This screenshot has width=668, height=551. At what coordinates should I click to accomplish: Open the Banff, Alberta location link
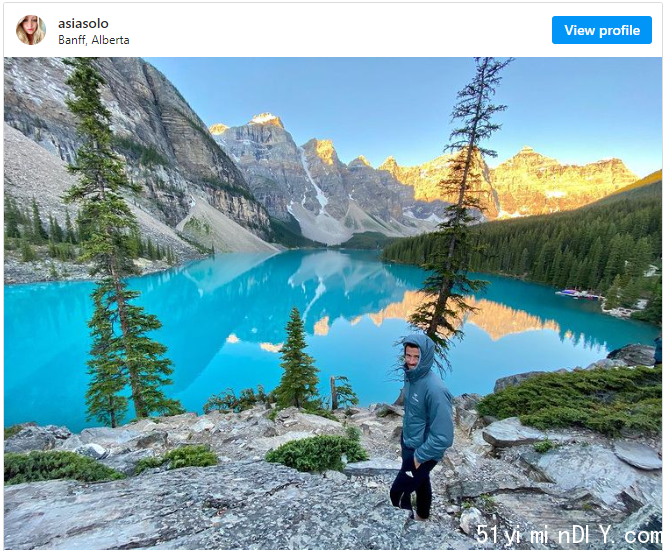coord(94,40)
